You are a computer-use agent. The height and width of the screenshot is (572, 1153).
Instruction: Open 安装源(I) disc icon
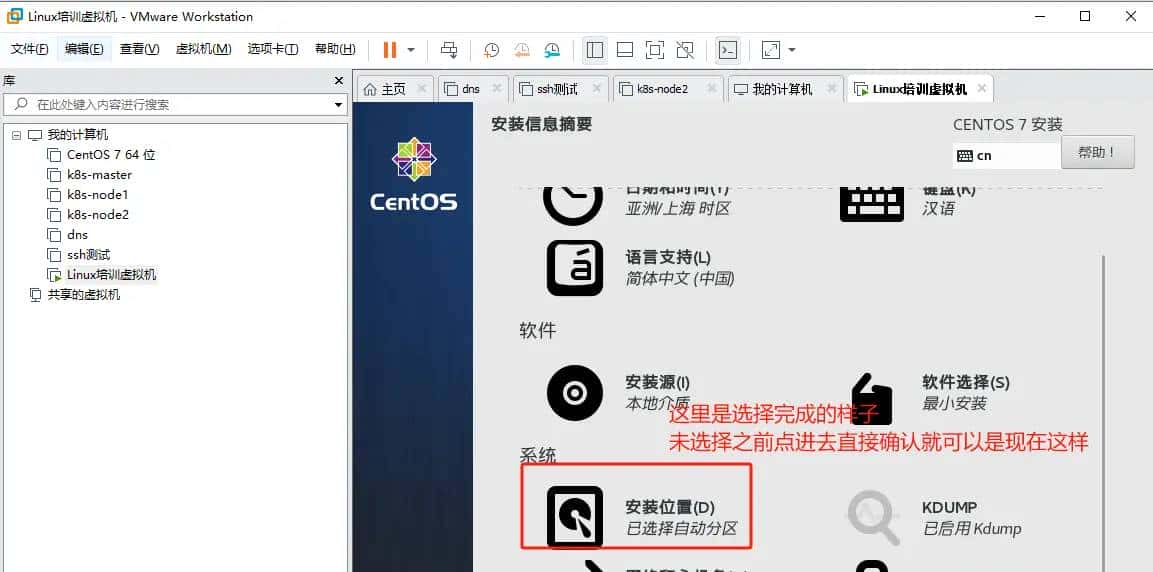coord(575,393)
